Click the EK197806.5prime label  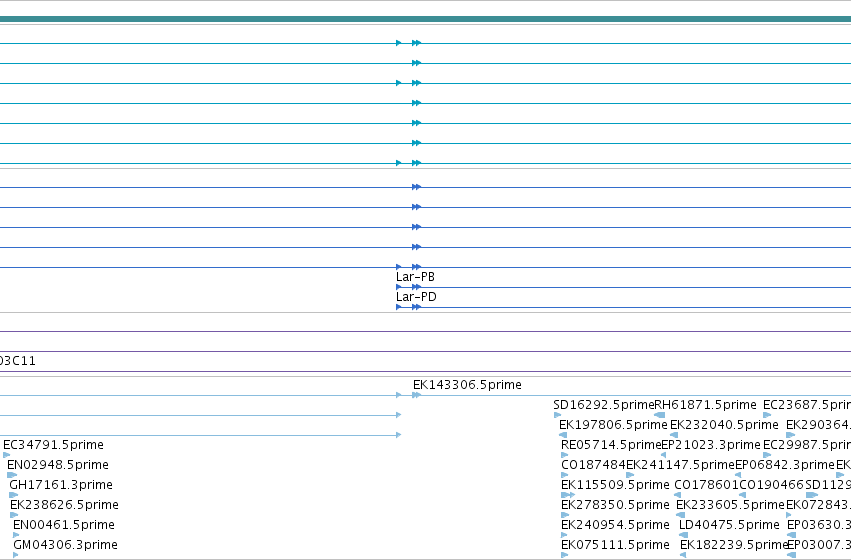pyautogui.click(x=613, y=425)
